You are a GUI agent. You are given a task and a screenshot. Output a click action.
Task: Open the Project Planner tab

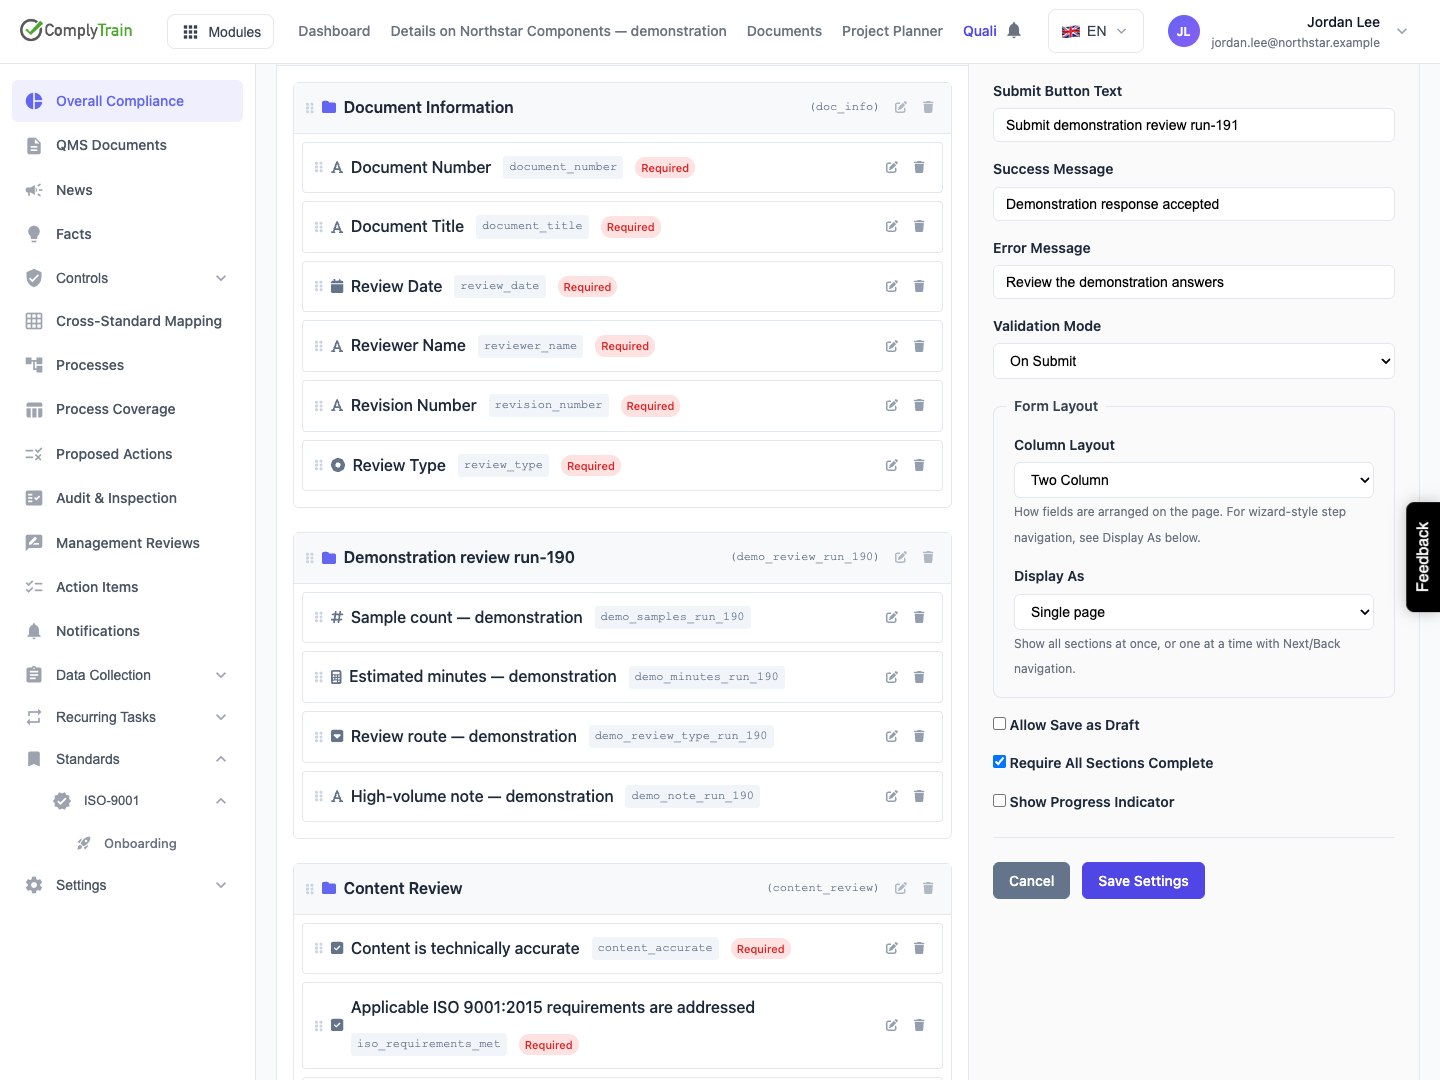coord(892,31)
